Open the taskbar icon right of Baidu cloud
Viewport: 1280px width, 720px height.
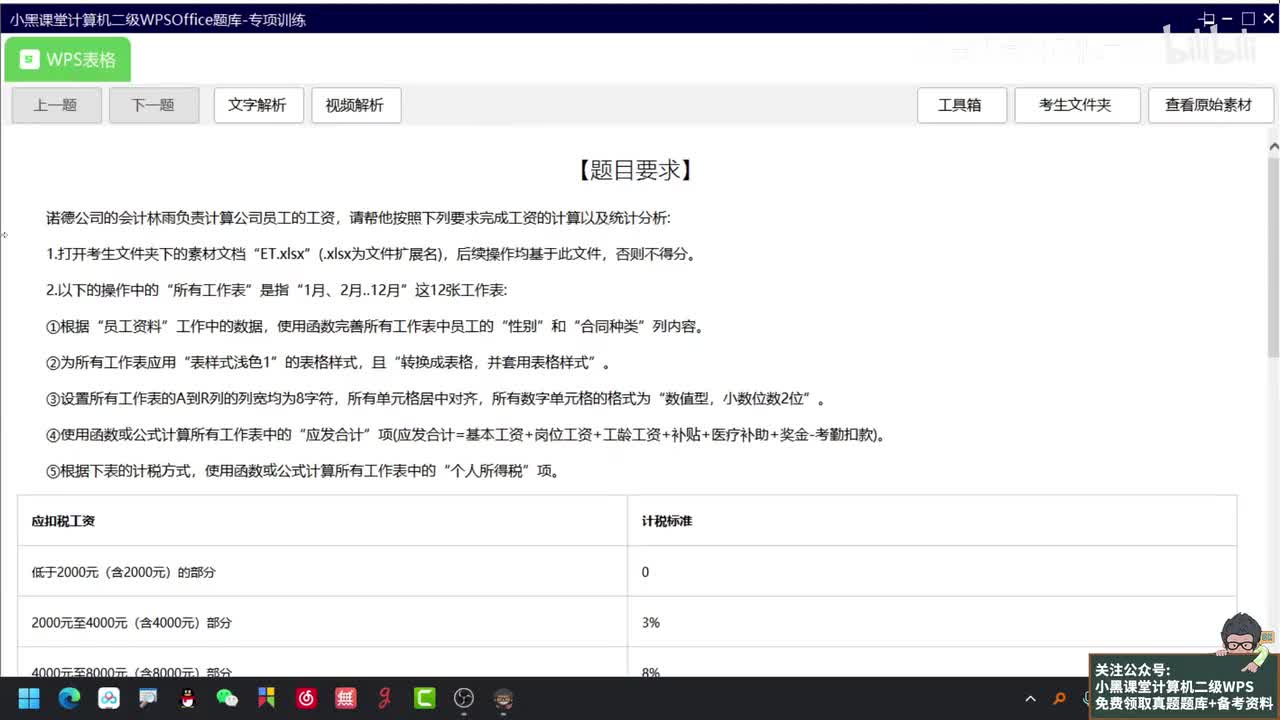[x=148, y=698]
